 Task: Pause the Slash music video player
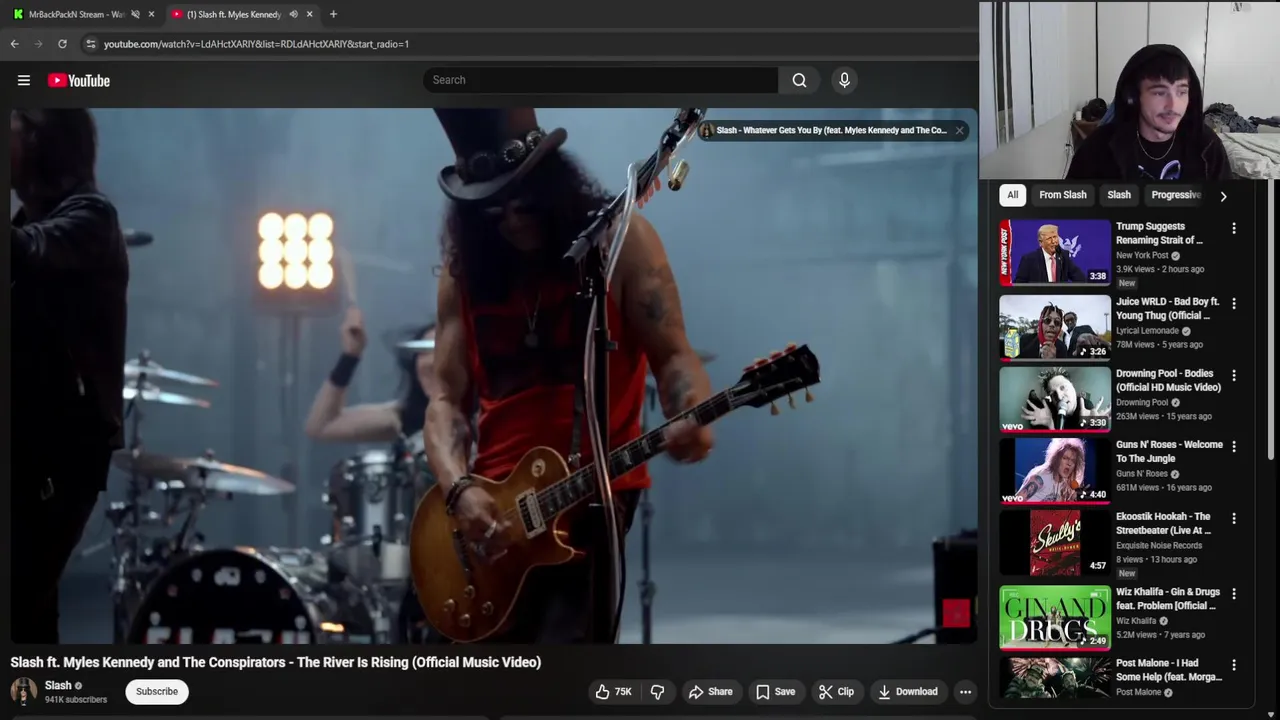click(494, 376)
